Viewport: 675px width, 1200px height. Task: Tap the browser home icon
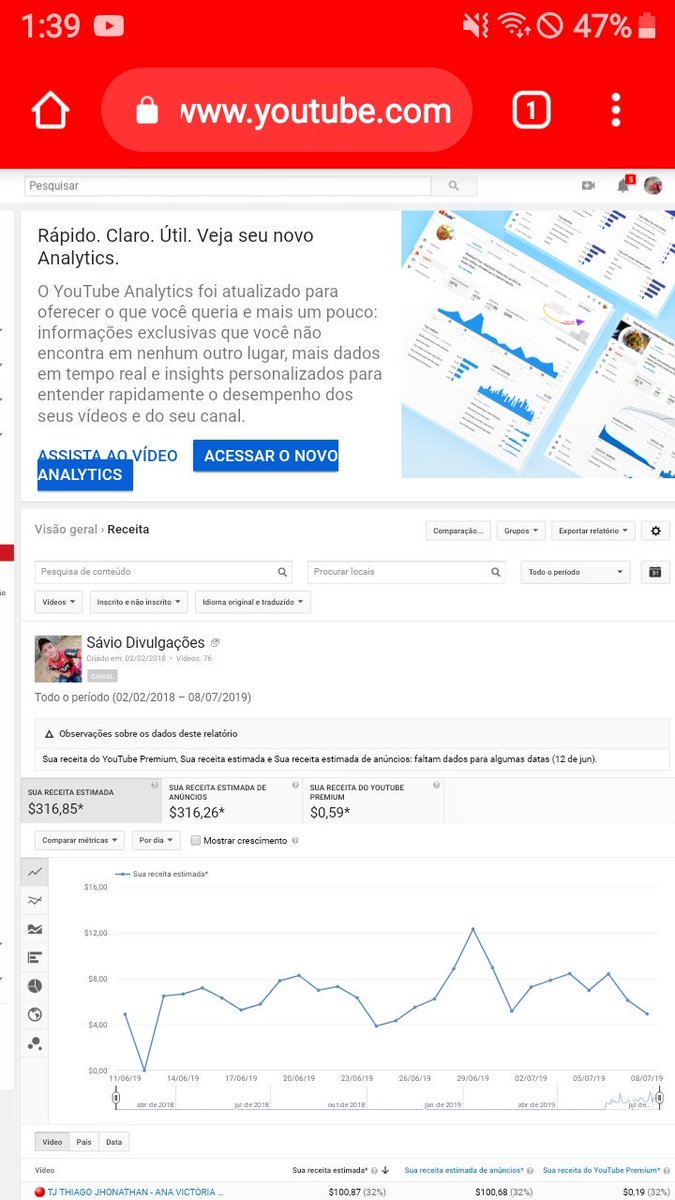click(50, 110)
